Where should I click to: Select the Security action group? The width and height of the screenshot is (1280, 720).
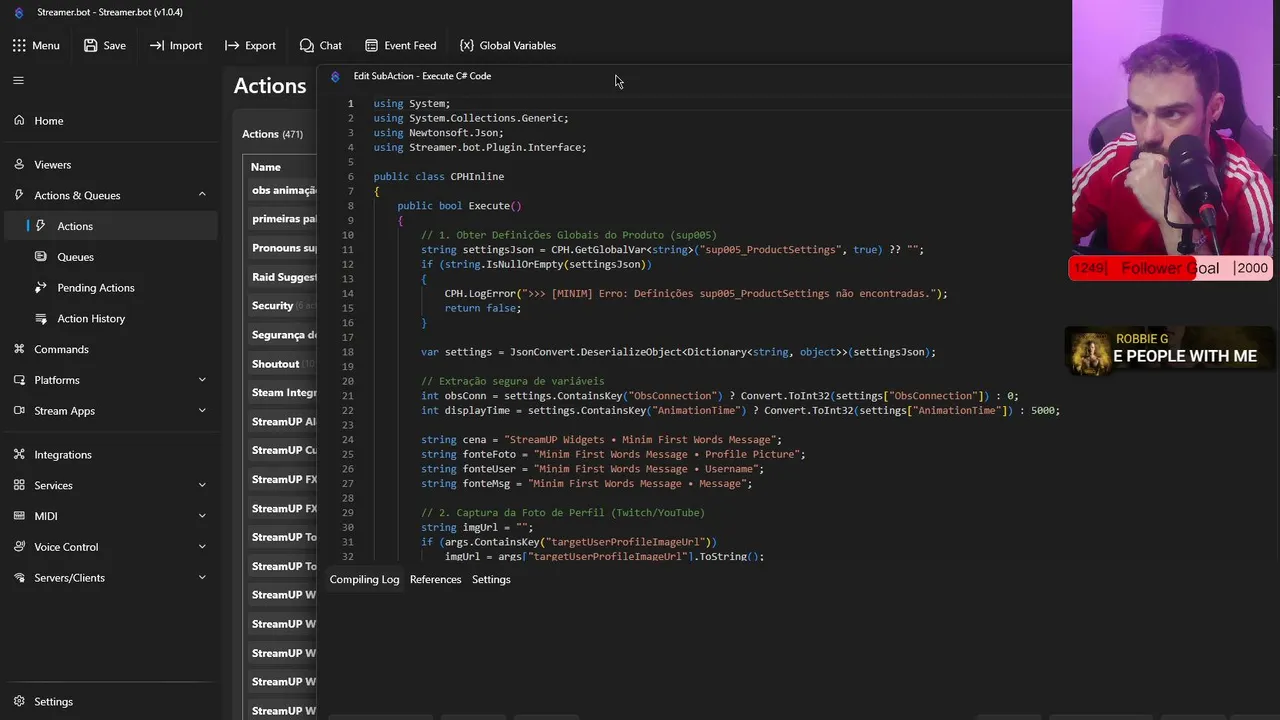[284, 306]
